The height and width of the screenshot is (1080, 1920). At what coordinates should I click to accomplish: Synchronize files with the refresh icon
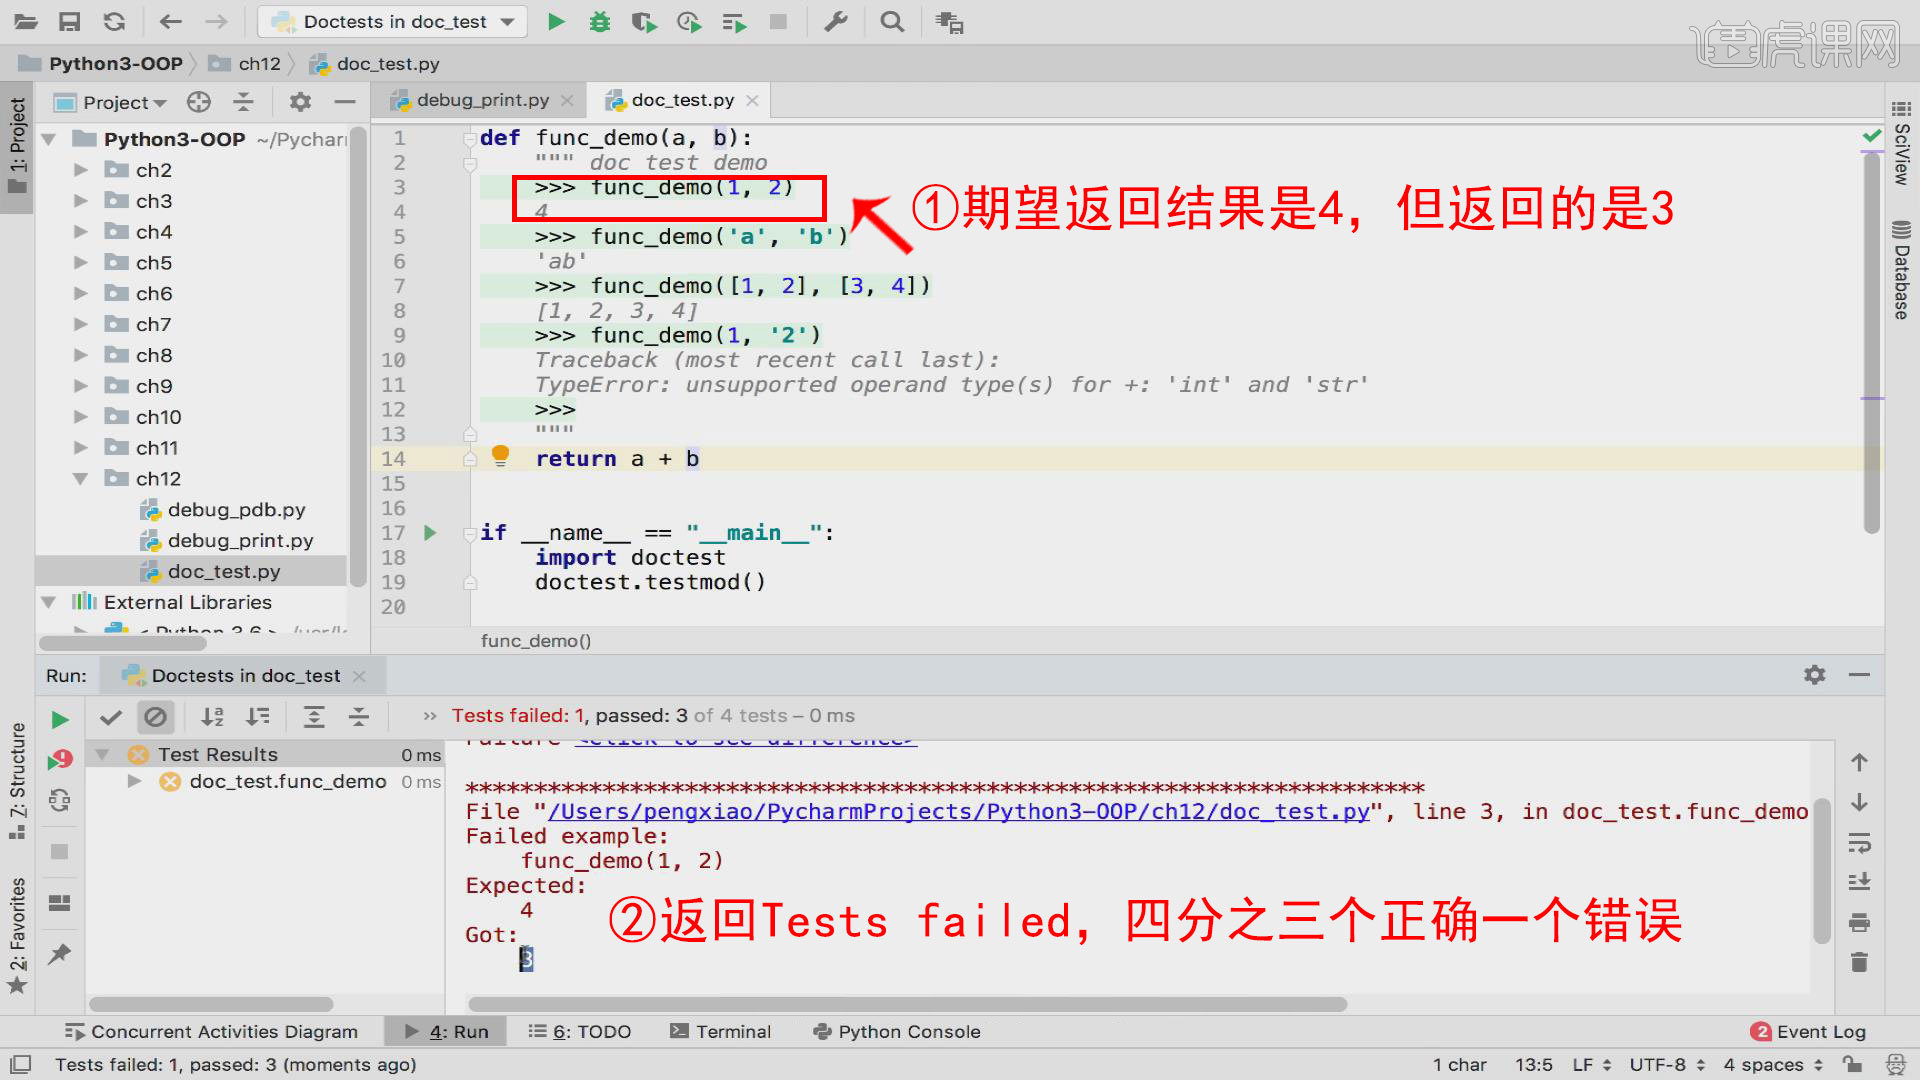115,21
